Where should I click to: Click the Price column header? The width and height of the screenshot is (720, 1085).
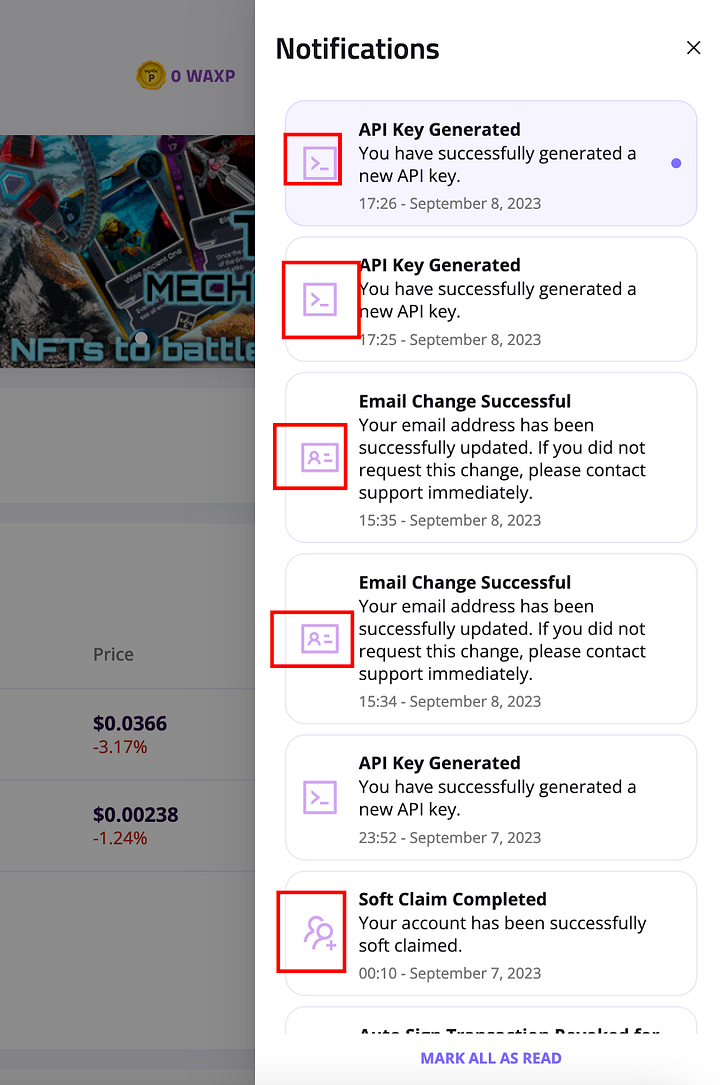113,654
